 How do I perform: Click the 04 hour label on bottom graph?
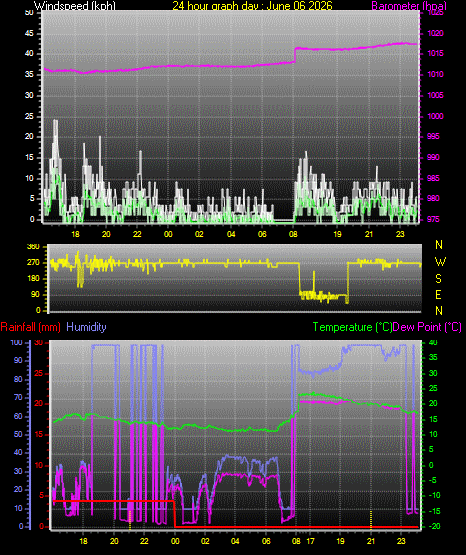pyautogui.click(x=235, y=541)
